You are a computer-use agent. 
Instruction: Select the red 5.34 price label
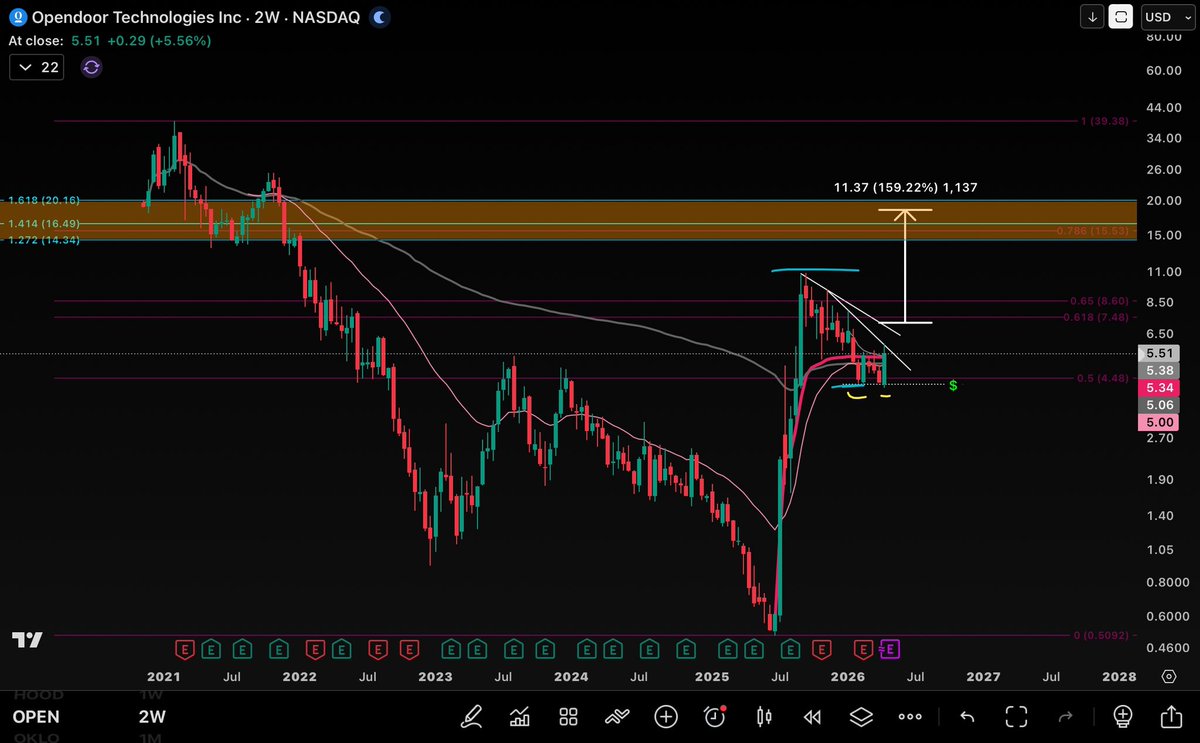click(1157, 388)
